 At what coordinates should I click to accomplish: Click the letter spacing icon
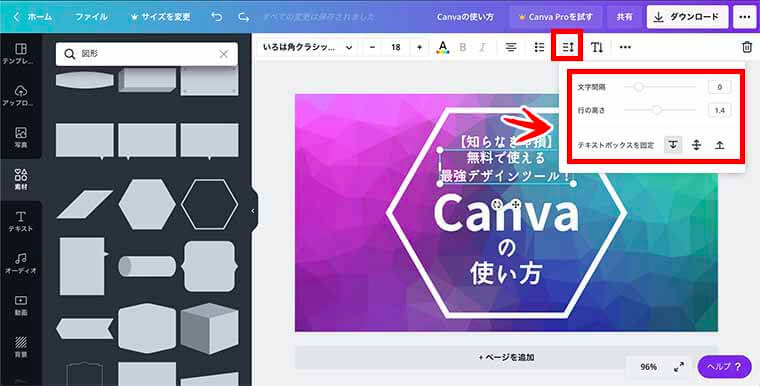(x=568, y=47)
